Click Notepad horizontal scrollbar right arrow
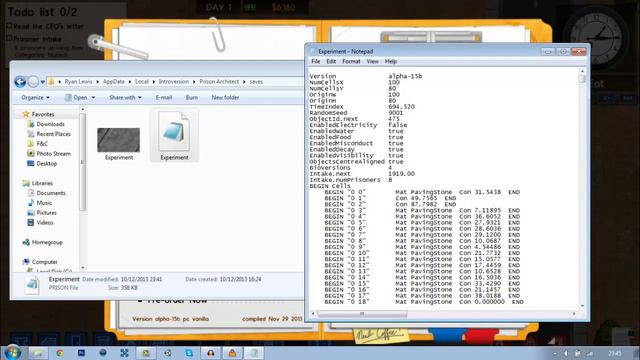640x360 pixels. [574, 313]
